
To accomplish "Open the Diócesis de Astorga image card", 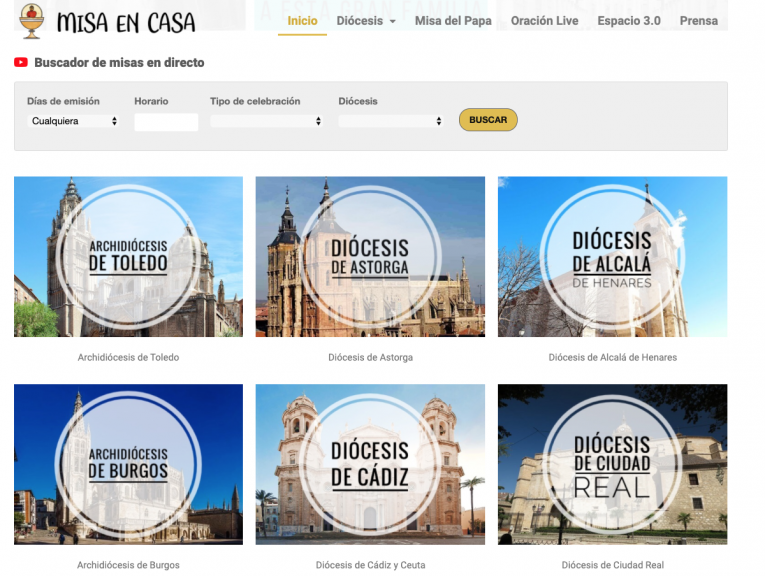I will 370,257.
